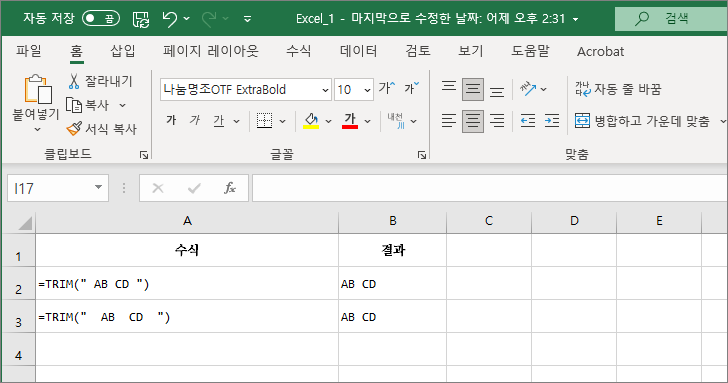Open the file name last-modified dropdown
The height and width of the screenshot is (383, 728).
point(576,19)
